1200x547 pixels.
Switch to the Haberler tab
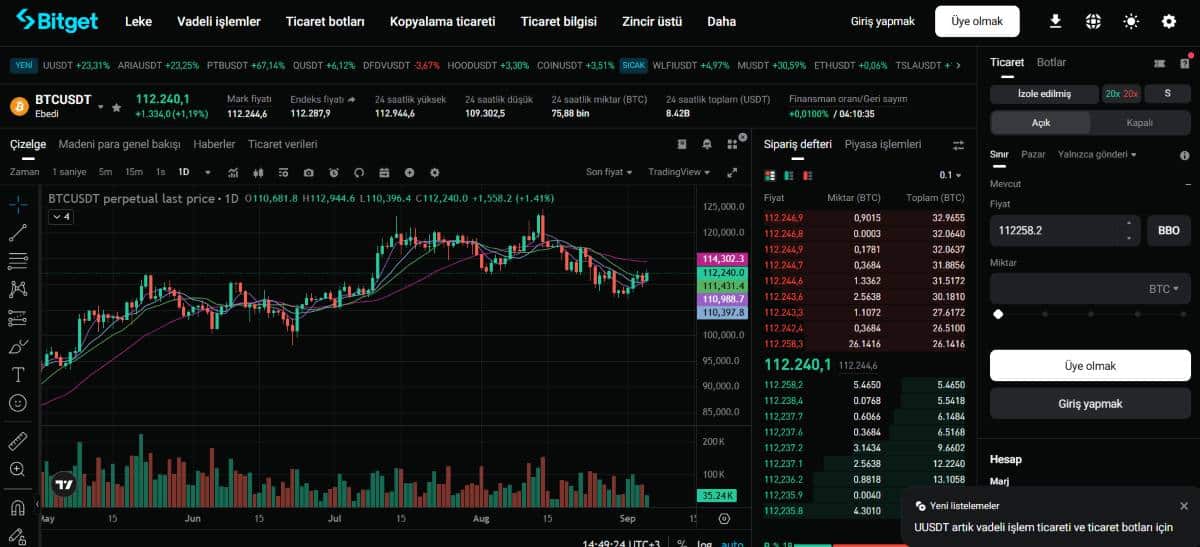(x=214, y=144)
